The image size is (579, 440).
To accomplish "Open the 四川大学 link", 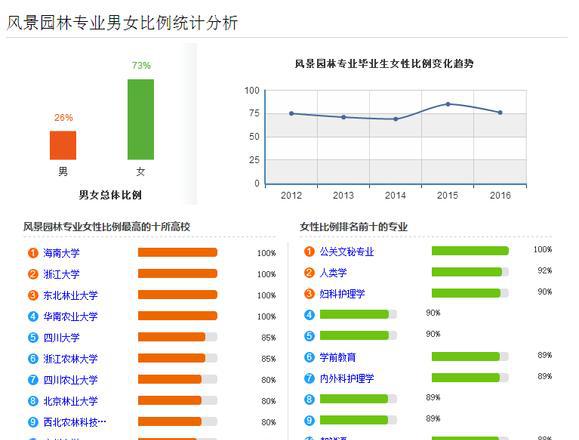I will click(x=61, y=337).
